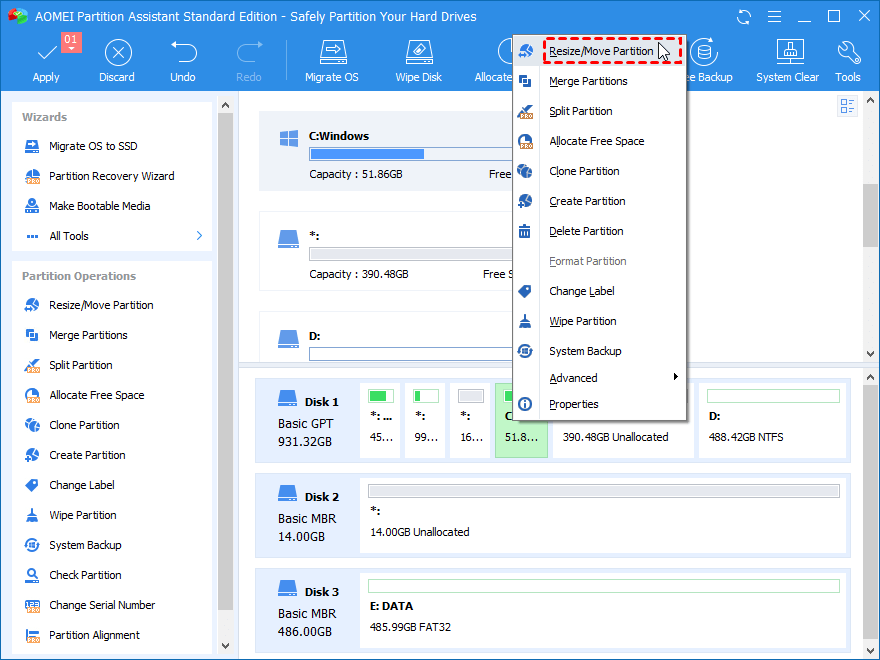Click the Apply toolbar button
Image resolution: width=880 pixels, height=660 pixels.
(x=46, y=61)
